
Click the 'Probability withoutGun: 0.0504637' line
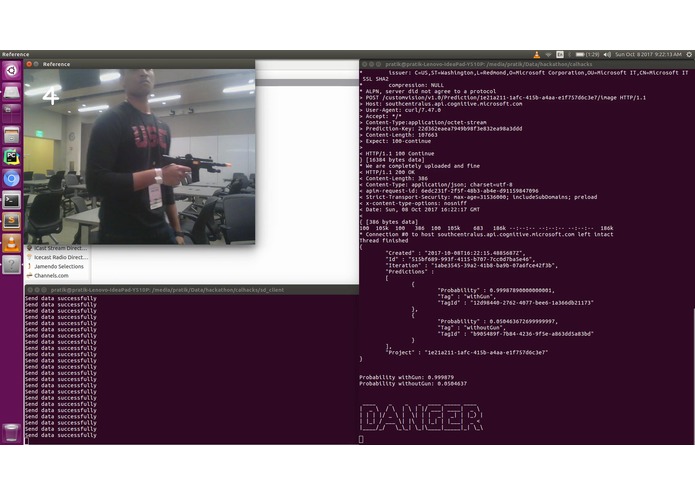[x=413, y=384]
